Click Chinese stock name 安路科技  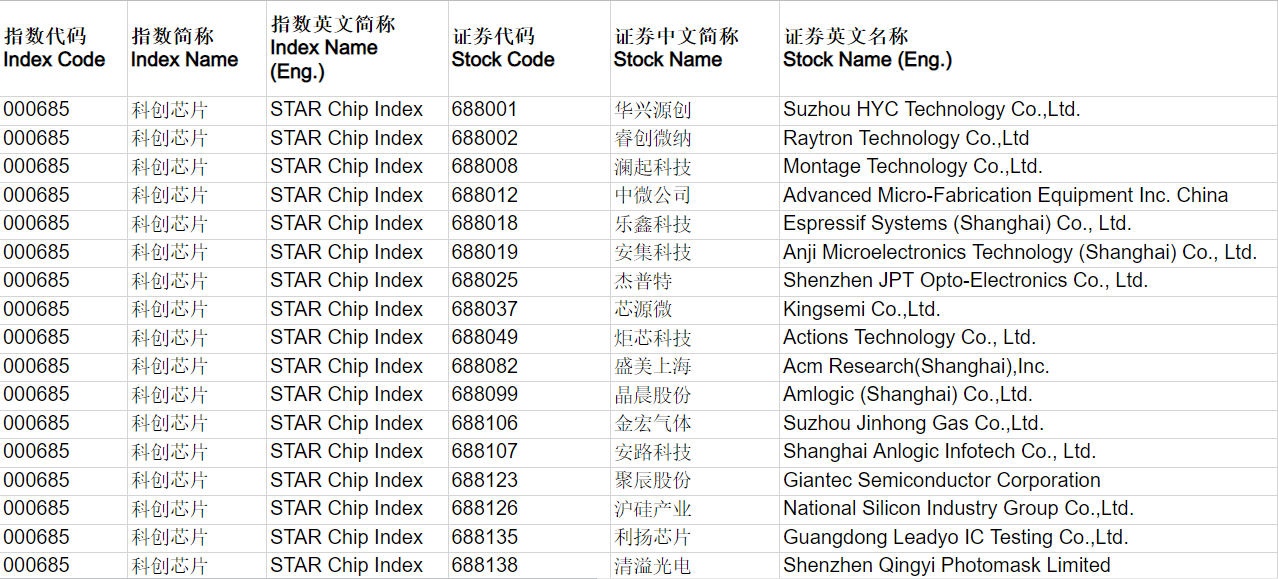coord(653,451)
